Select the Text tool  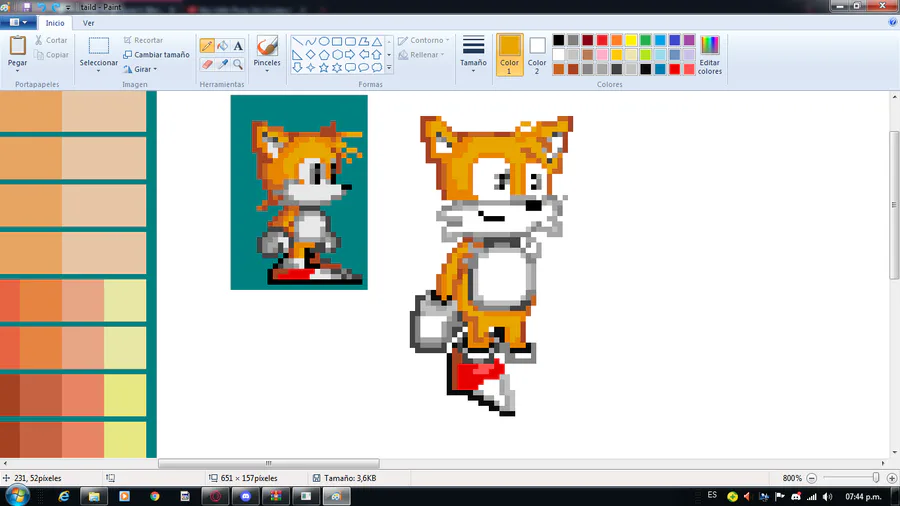pos(238,46)
